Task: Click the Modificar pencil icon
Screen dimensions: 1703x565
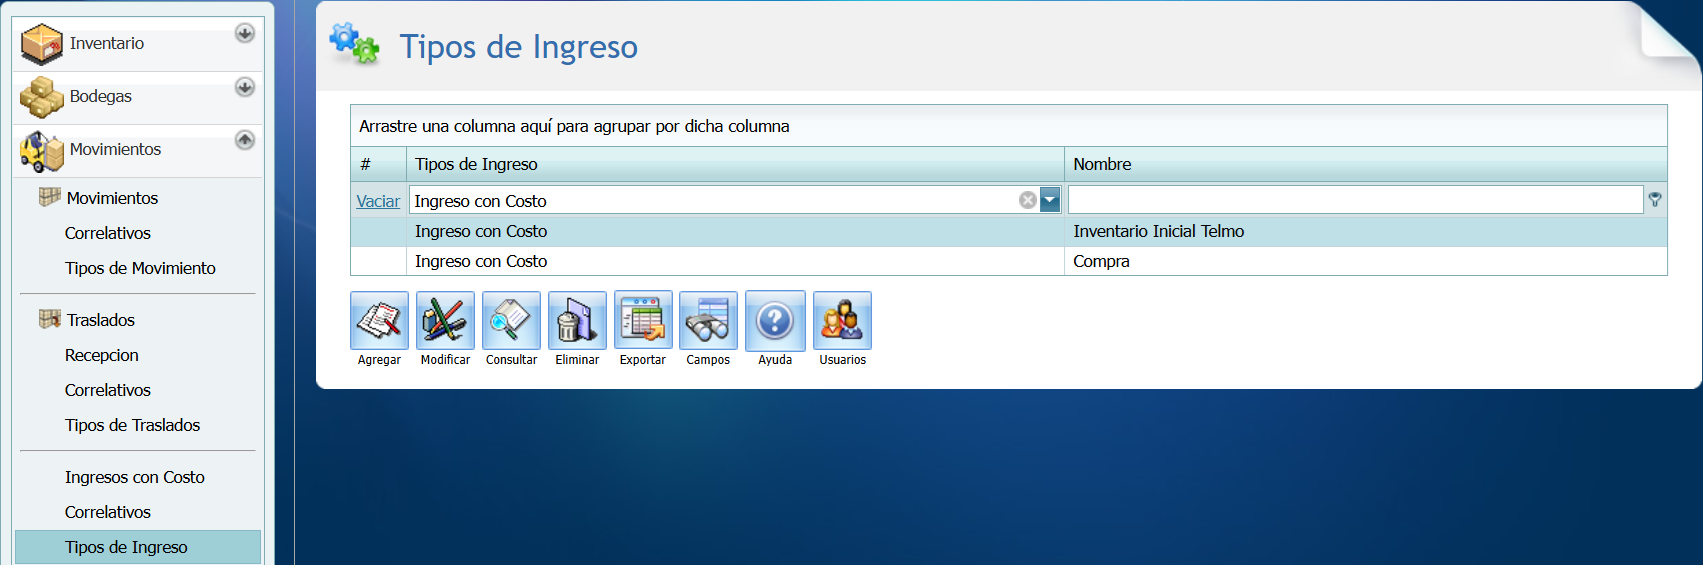Action: point(445,321)
